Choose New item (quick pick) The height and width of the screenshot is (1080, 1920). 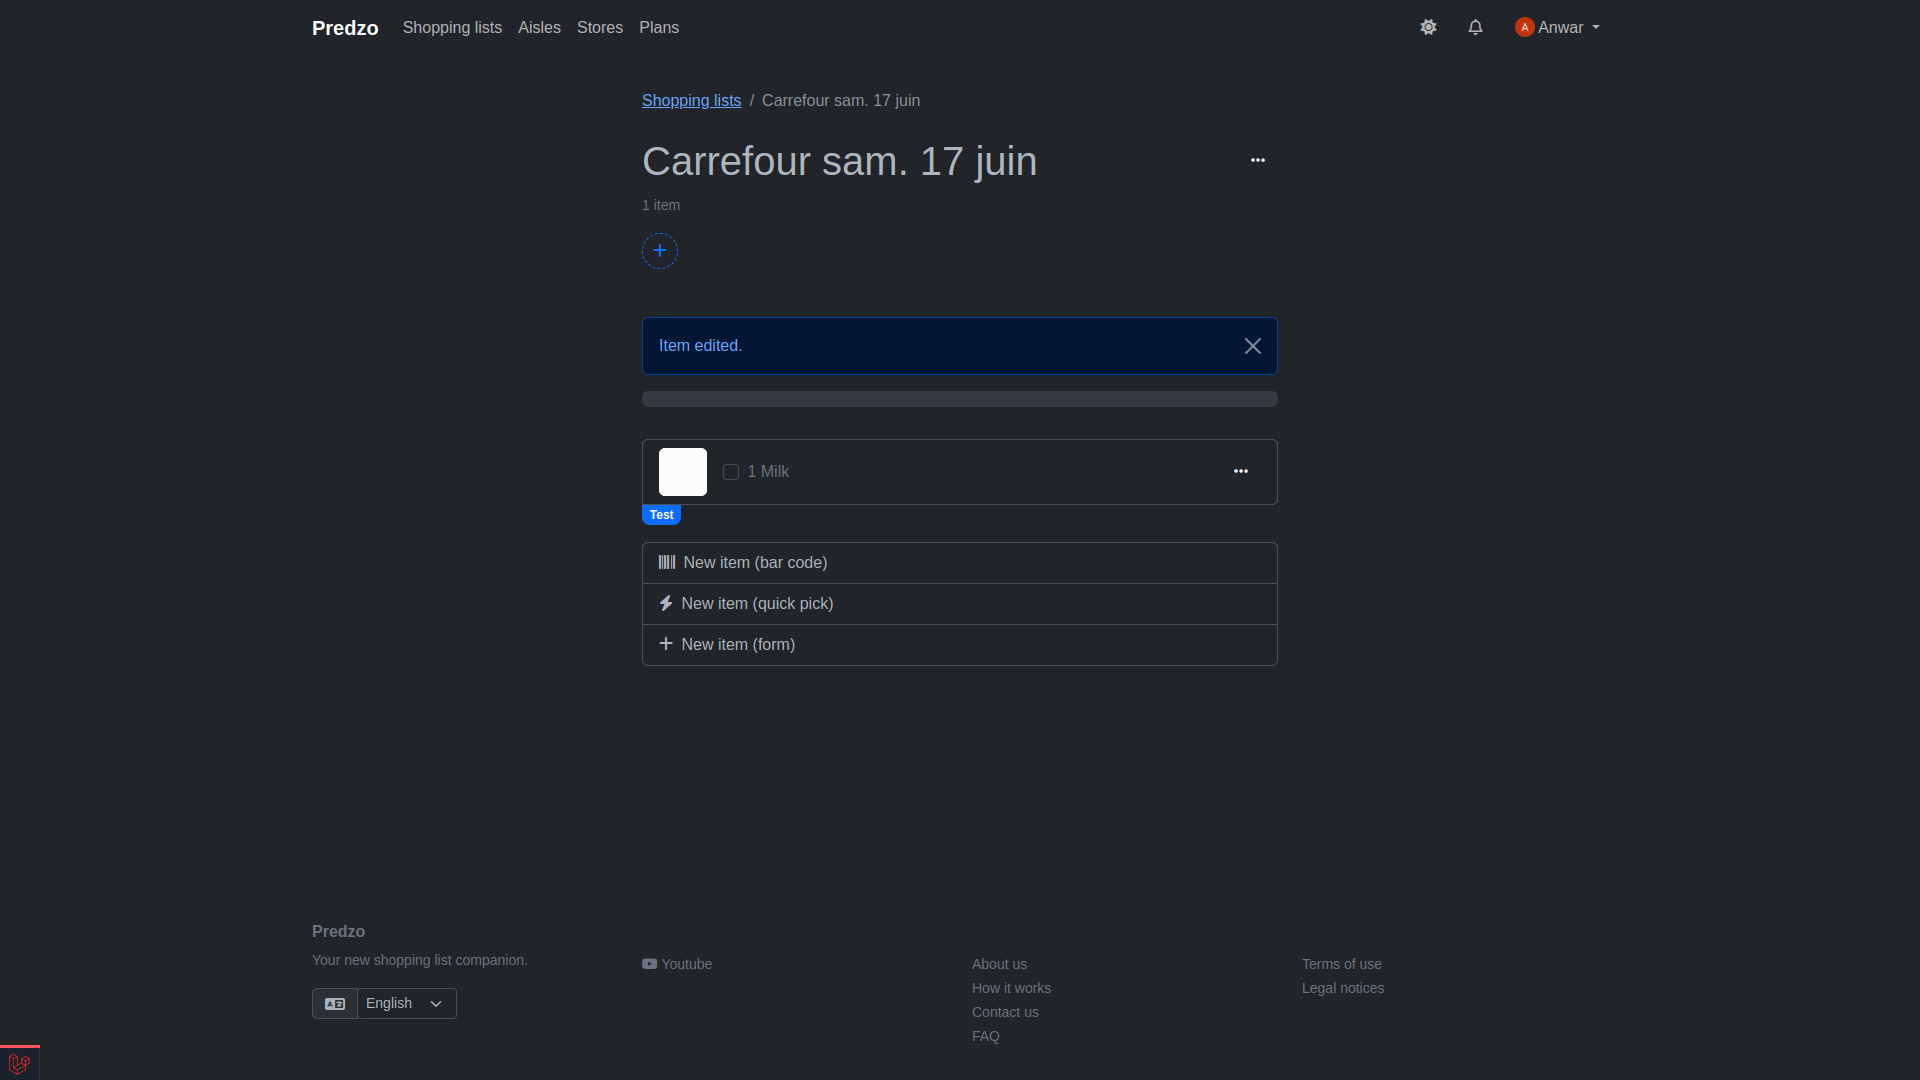pos(757,604)
